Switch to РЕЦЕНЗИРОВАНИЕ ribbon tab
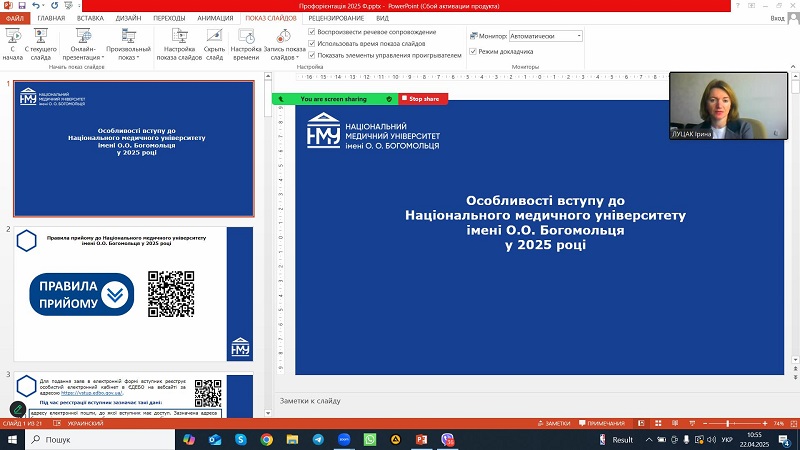The height and width of the screenshot is (450, 800). [336, 18]
